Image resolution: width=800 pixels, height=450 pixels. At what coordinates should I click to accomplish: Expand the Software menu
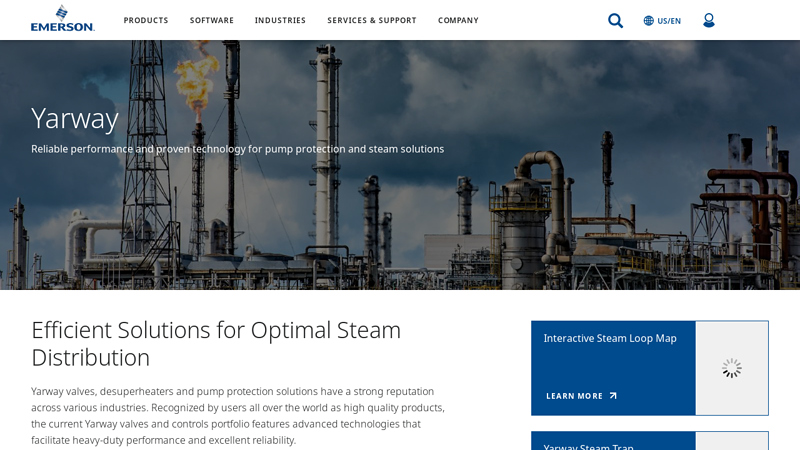coord(212,20)
